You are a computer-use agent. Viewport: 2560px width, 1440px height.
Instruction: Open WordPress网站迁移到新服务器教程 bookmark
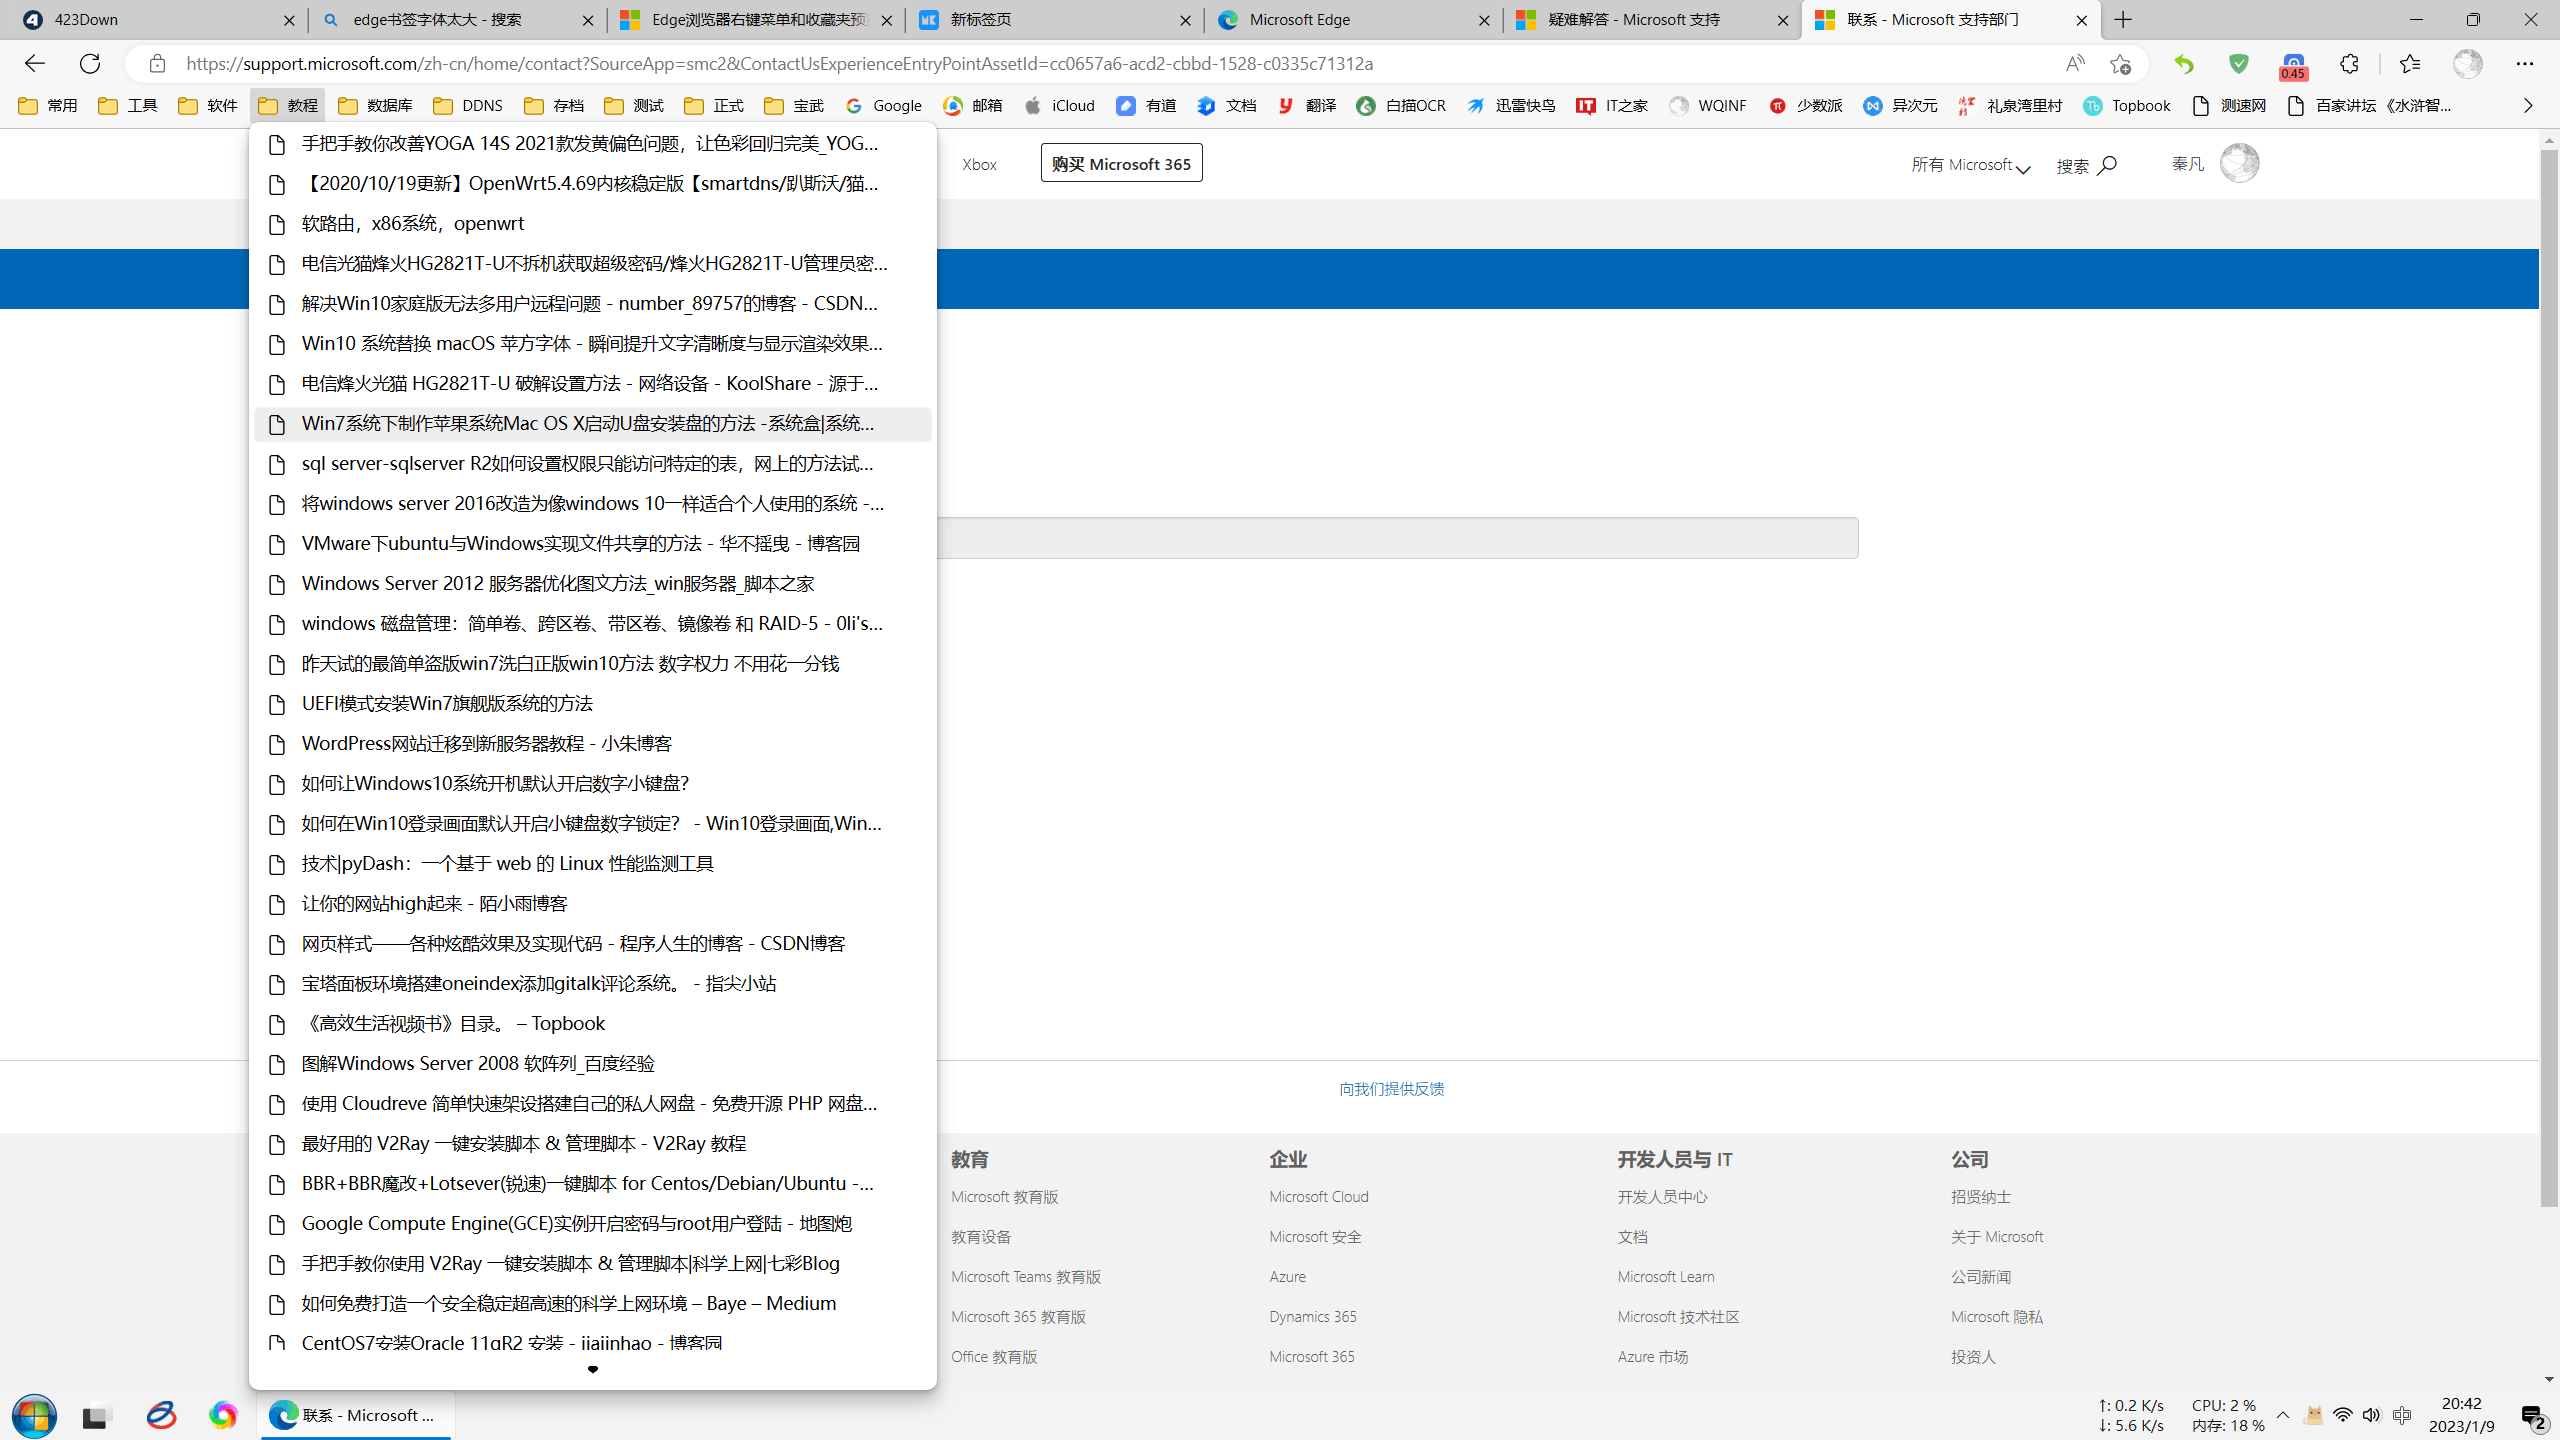[593, 744]
